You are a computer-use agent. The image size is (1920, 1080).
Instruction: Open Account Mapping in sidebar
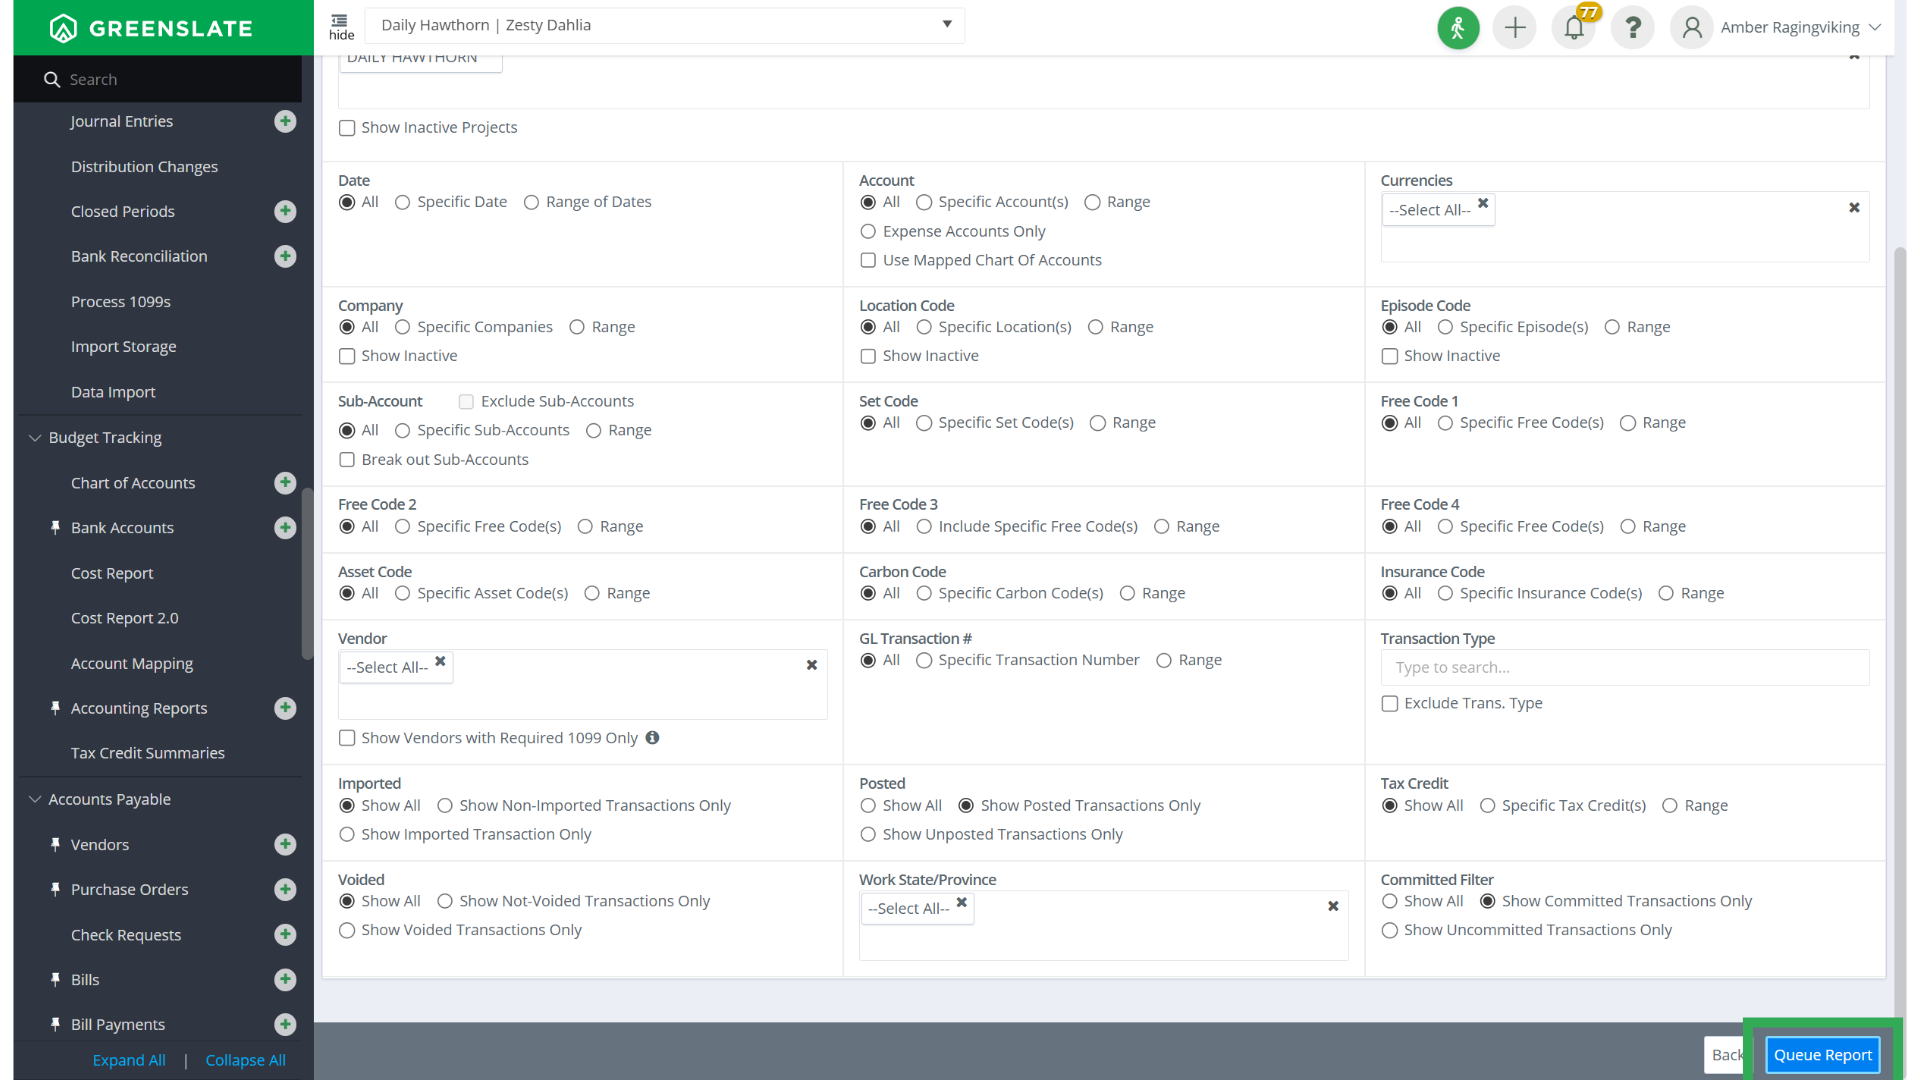(x=132, y=664)
